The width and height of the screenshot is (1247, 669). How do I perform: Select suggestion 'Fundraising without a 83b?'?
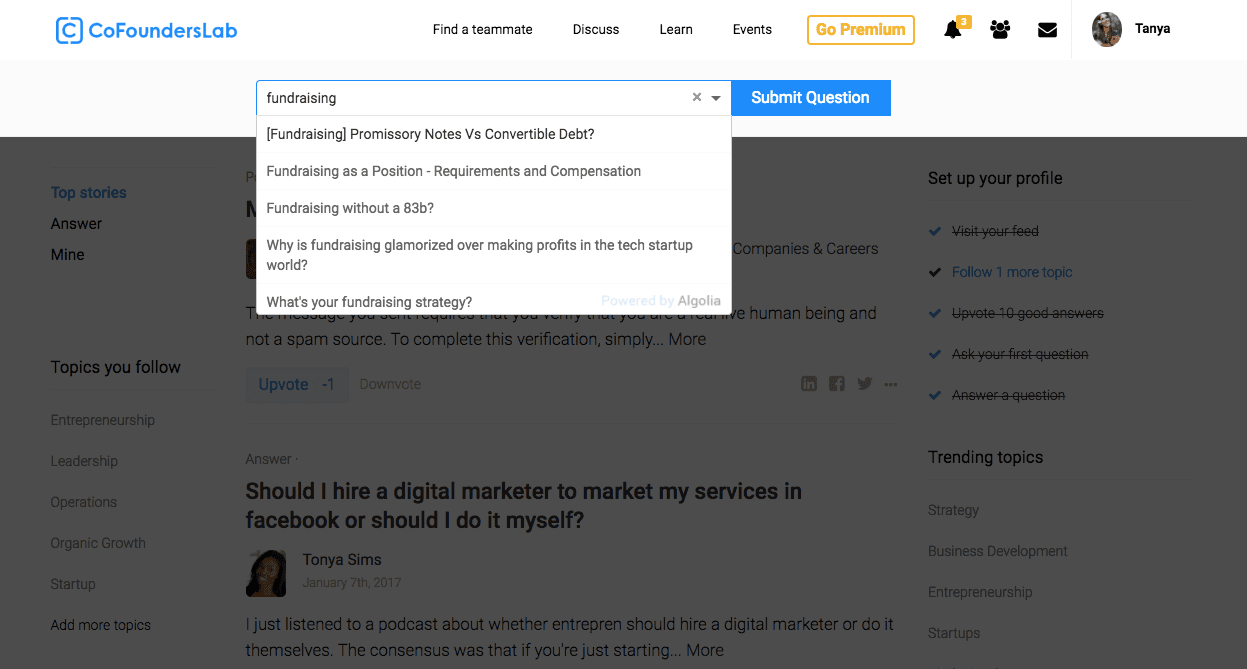[x=350, y=208]
